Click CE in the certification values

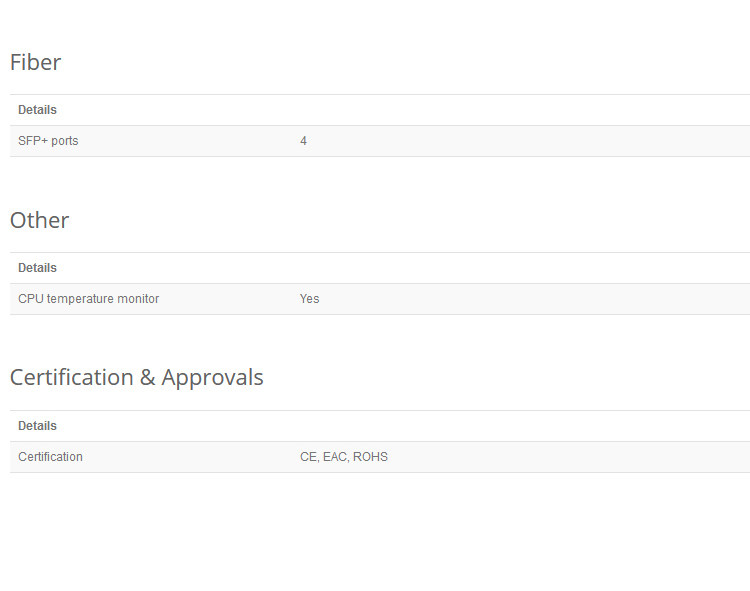308,457
